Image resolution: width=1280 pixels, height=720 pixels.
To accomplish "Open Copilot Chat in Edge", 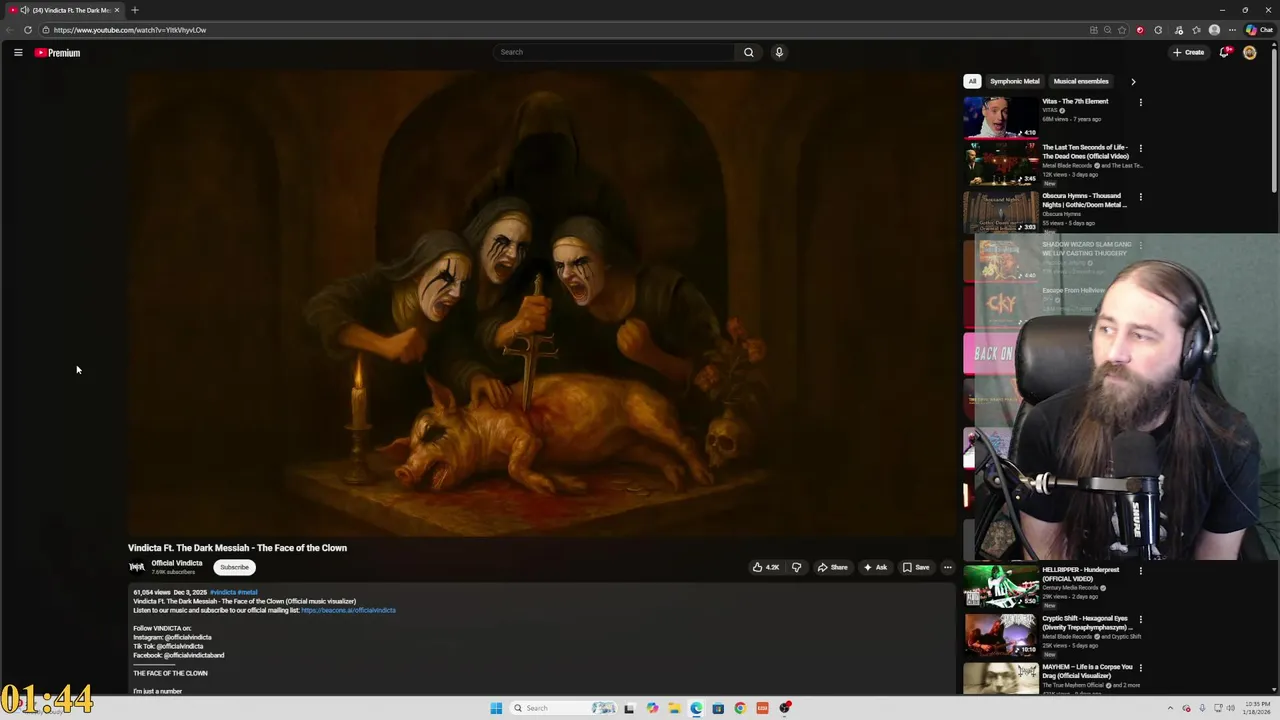I will click(x=1259, y=30).
